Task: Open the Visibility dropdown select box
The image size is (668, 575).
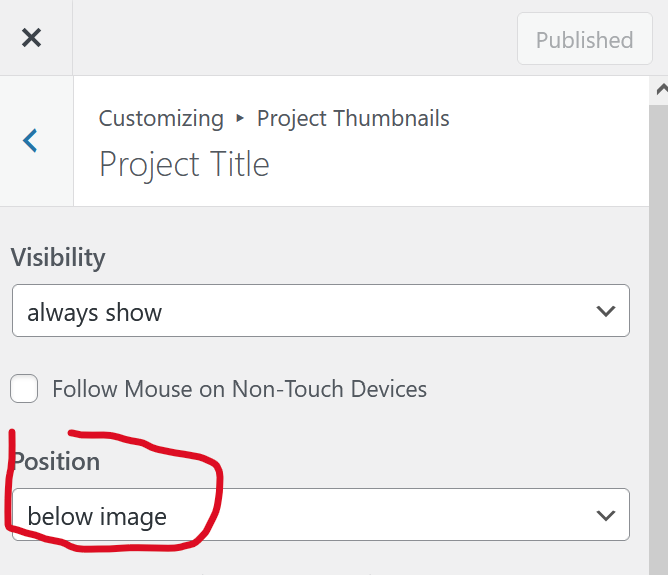Action: click(320, 312)
